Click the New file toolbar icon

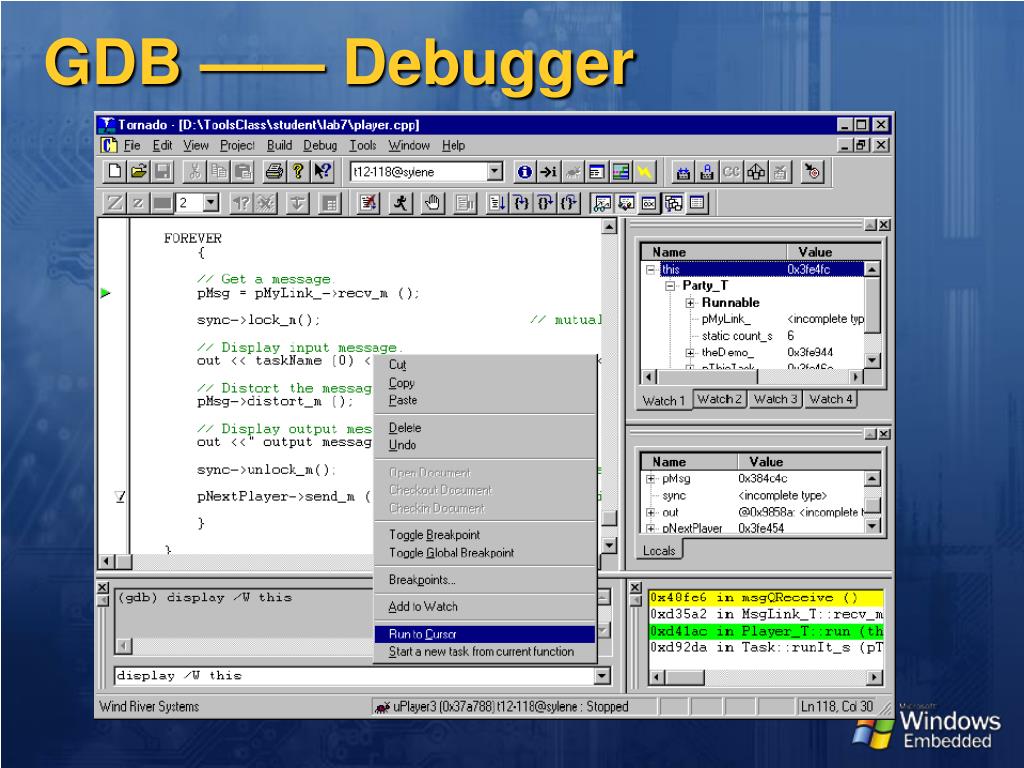coord(116,172)
